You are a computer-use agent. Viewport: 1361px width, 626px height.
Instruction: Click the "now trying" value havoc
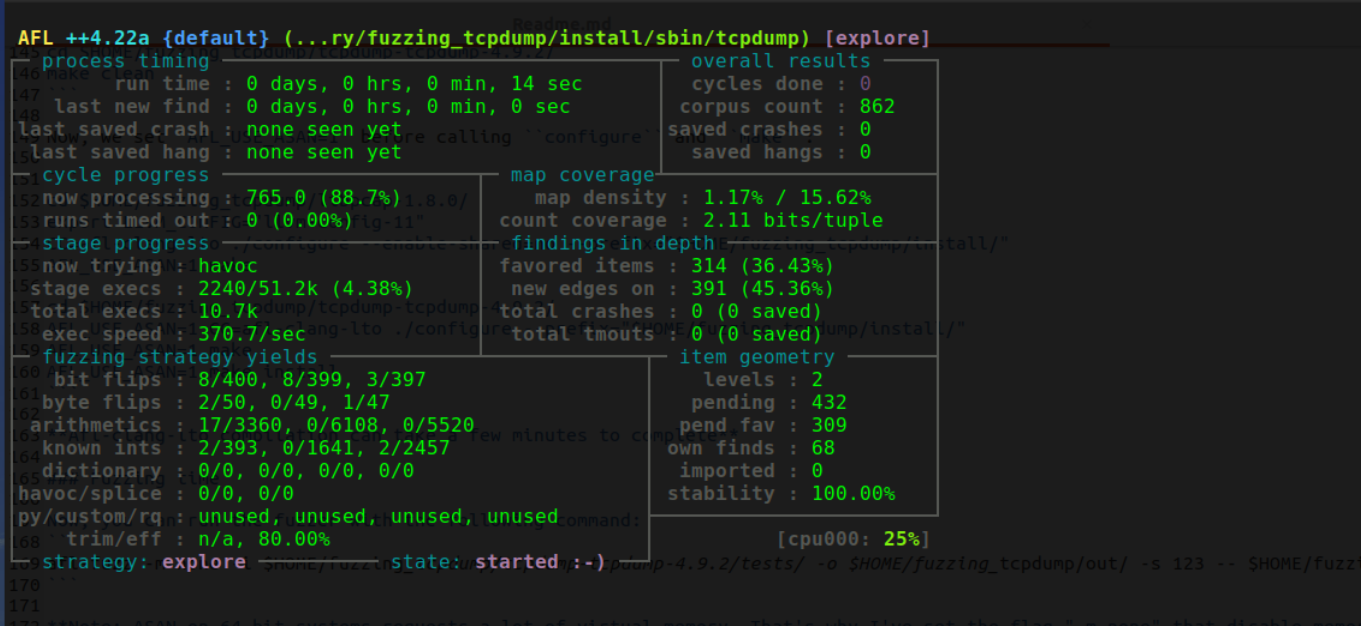click(227, 266)
